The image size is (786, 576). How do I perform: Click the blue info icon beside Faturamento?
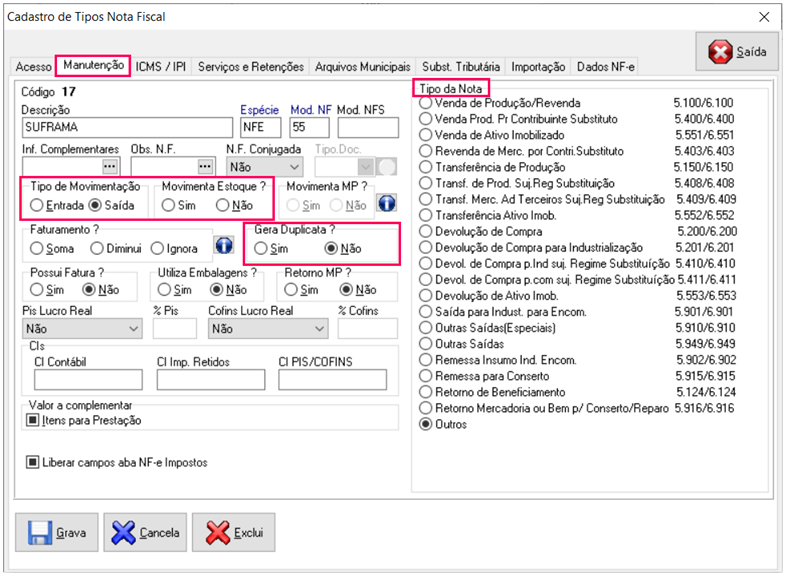point(225,247)
